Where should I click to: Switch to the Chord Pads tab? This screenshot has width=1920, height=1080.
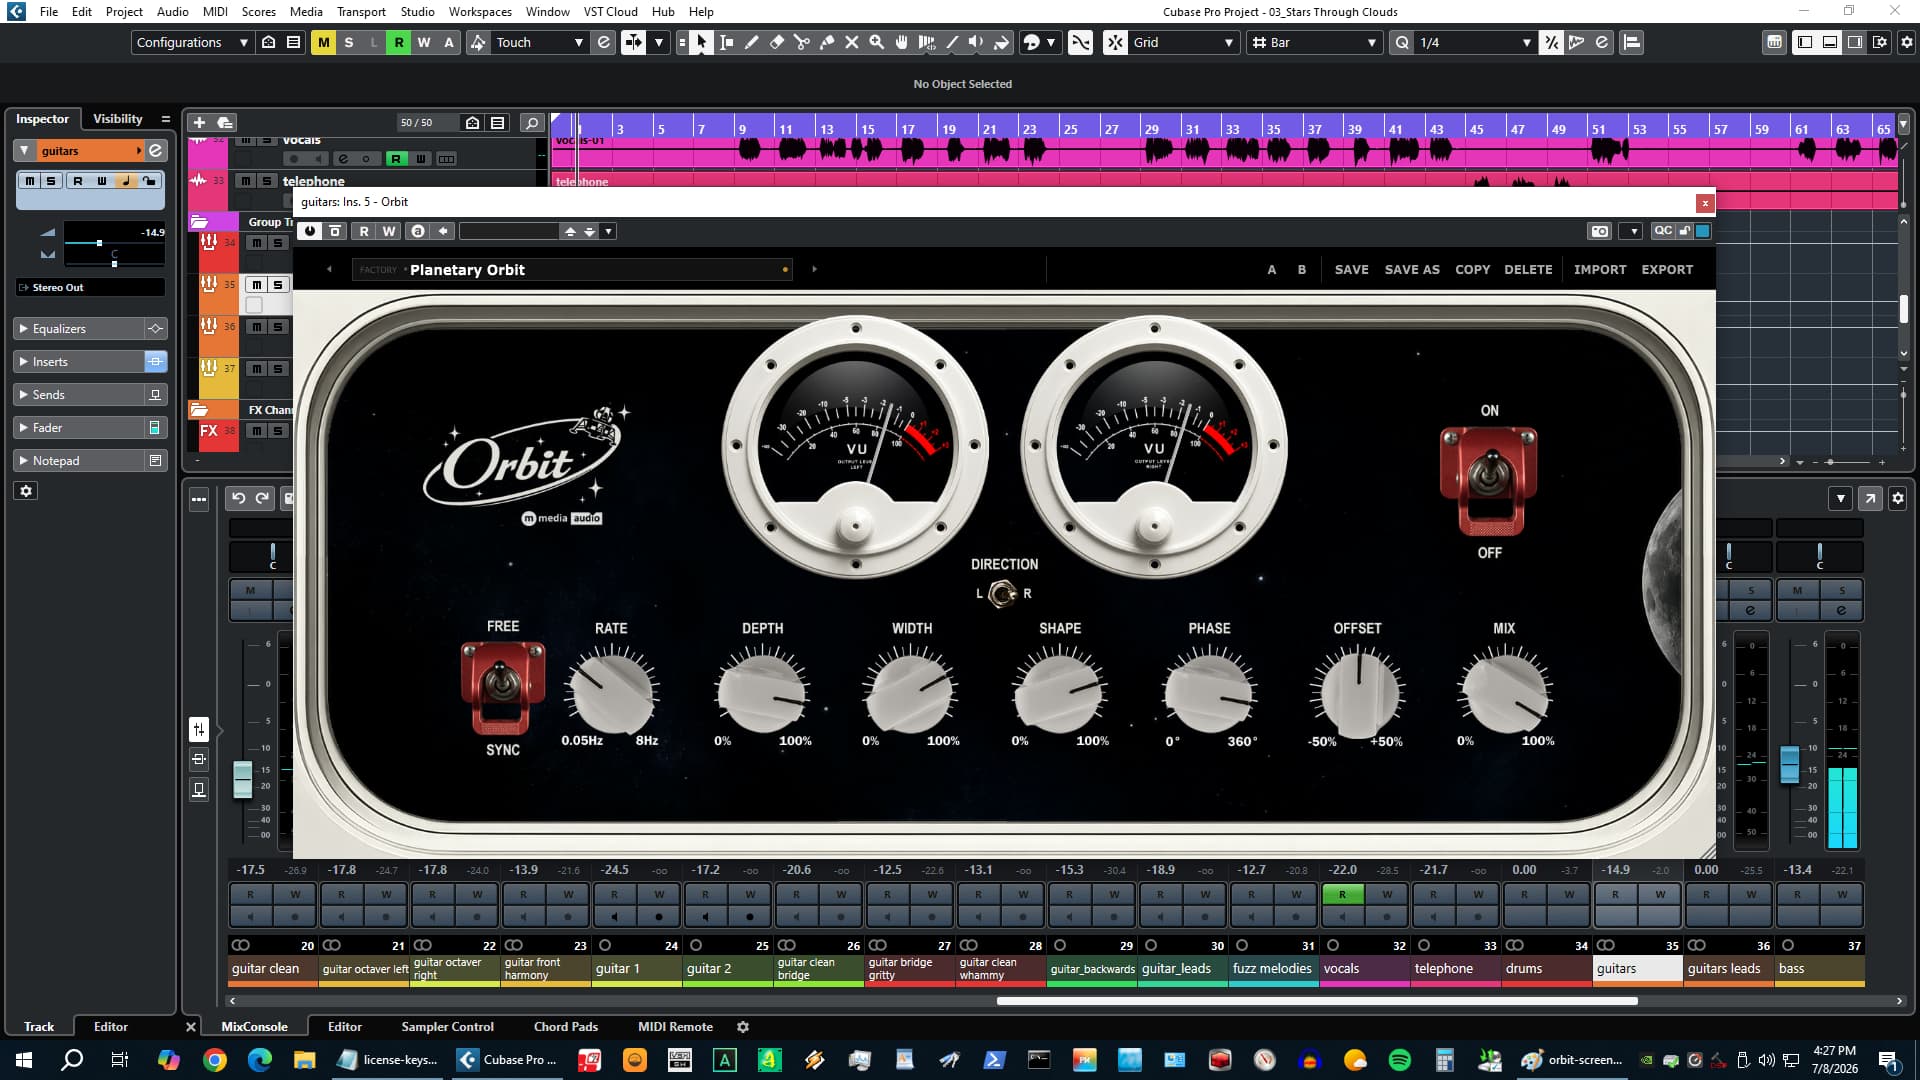coord(566,1027)
